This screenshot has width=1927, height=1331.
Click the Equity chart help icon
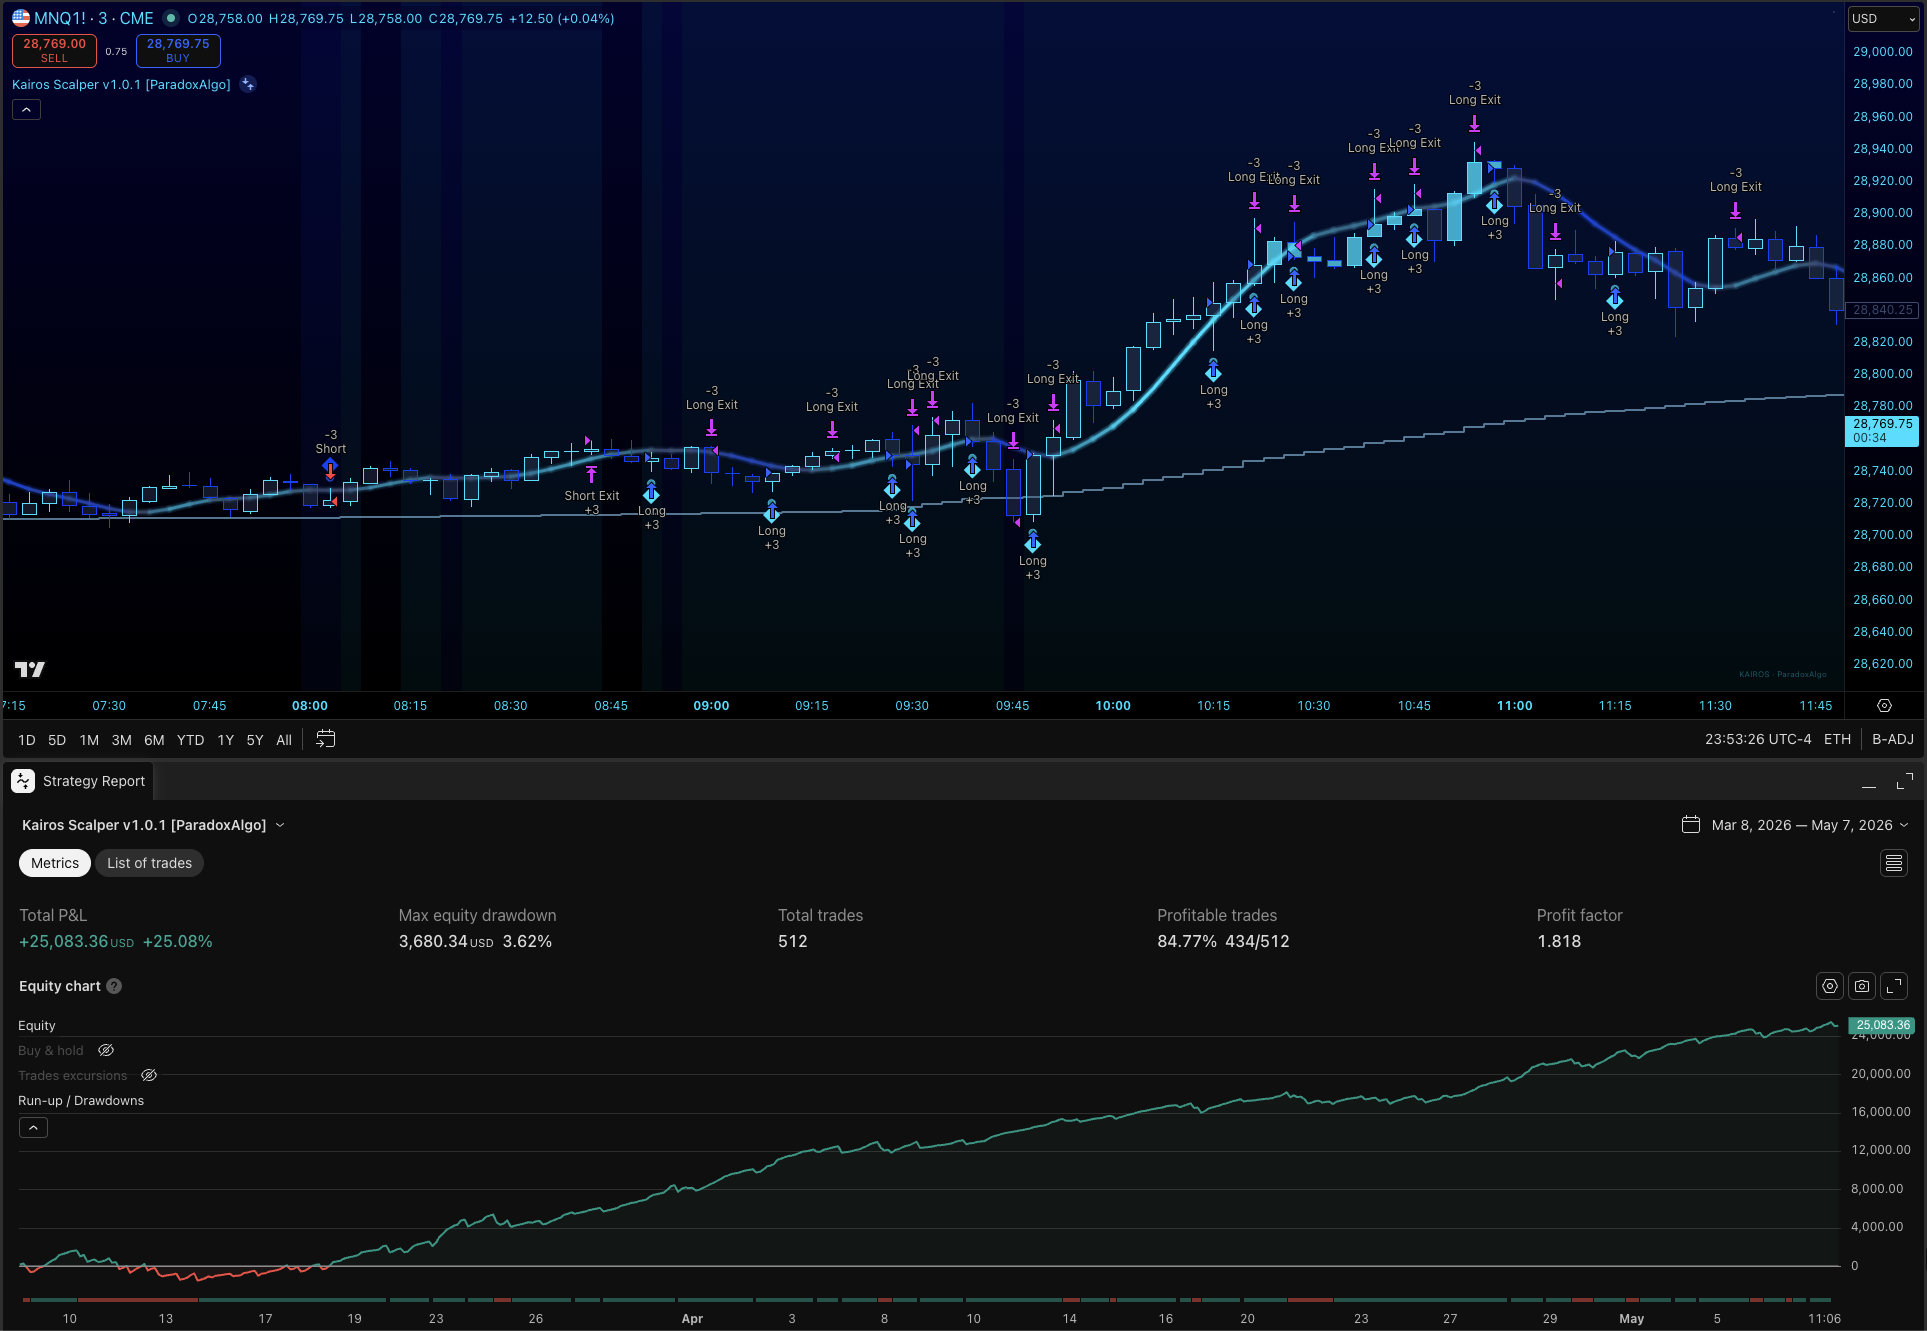pos(114,986)
